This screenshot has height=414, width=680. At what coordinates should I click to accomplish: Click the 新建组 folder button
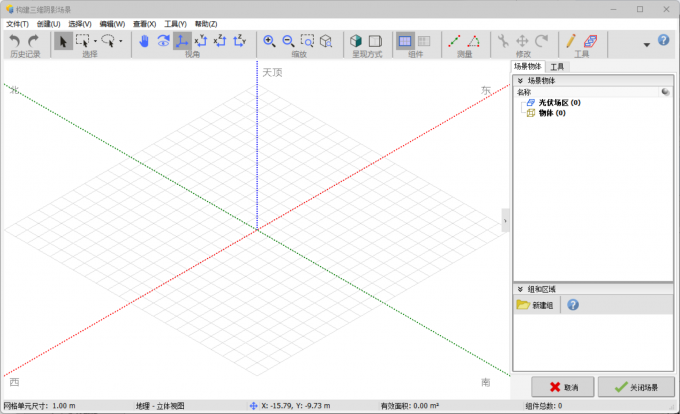click(535, 305)
